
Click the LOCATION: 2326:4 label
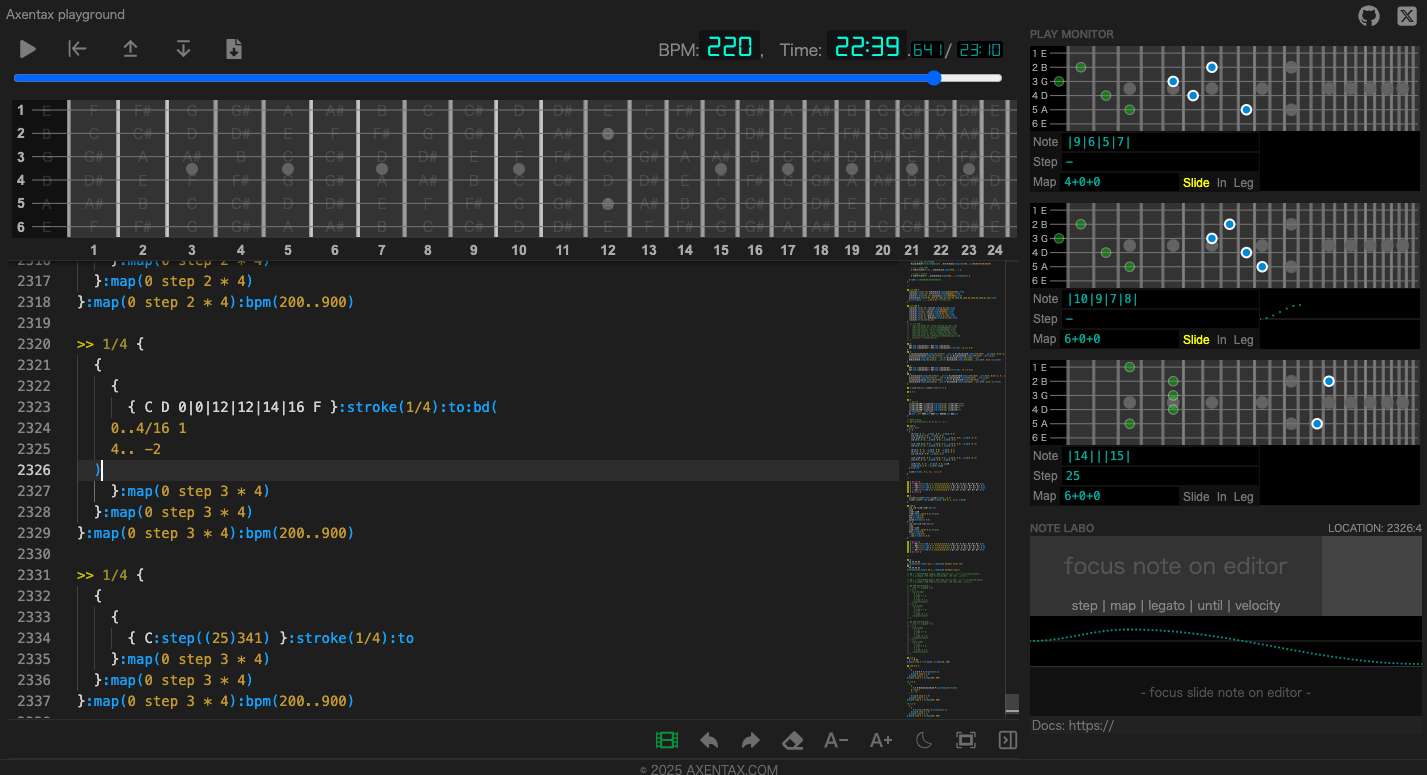[x=1375, y=528]
